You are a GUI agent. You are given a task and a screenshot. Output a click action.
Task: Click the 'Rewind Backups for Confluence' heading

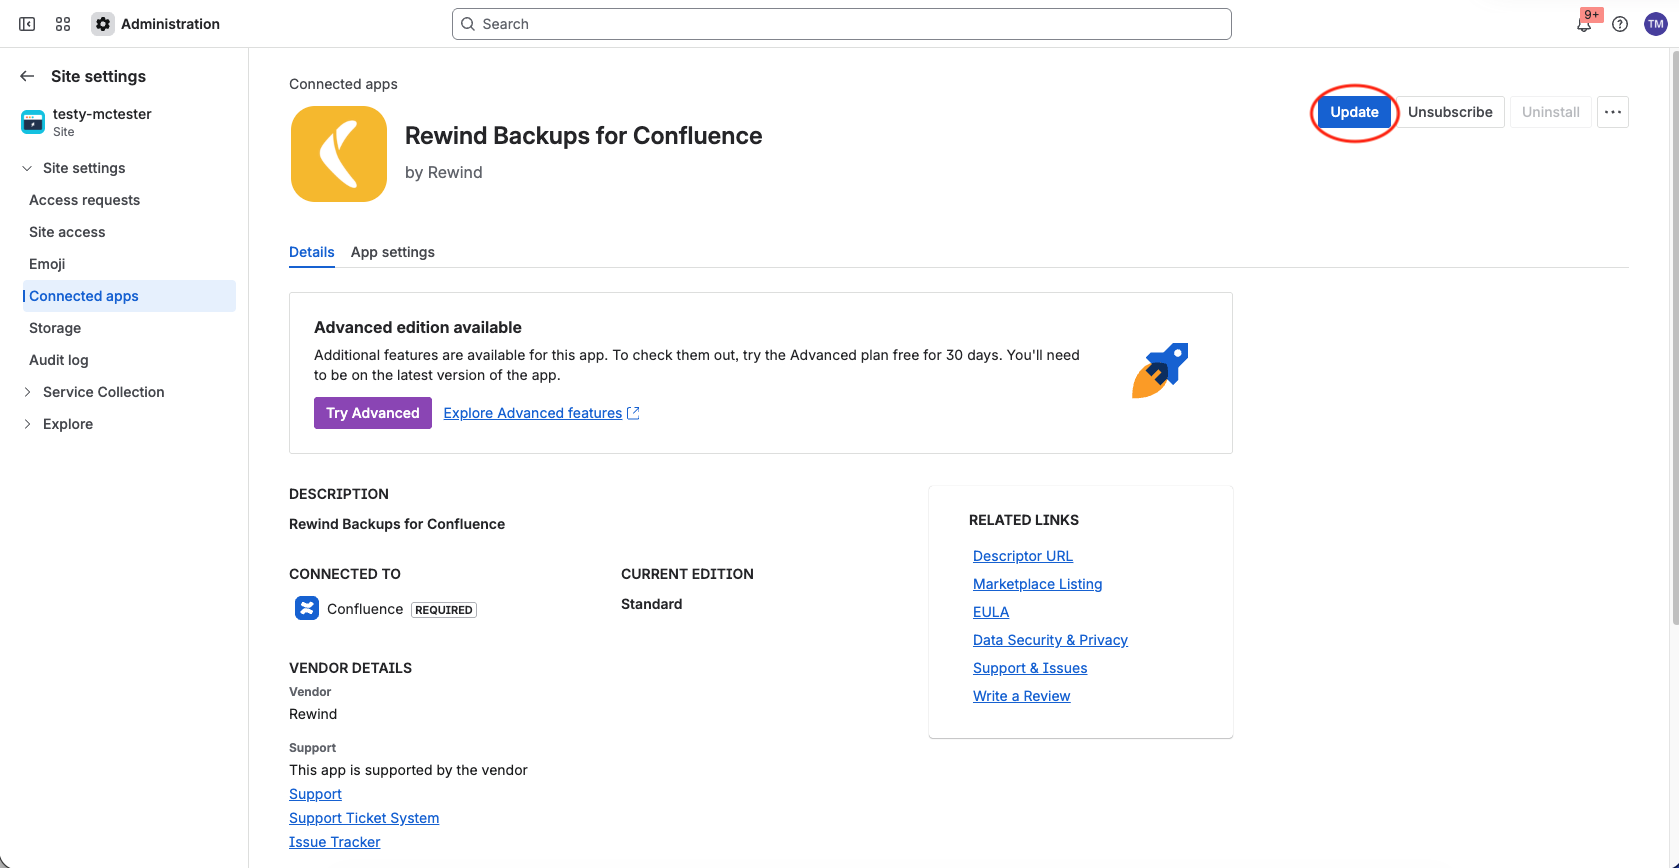(x=584, y=136)
